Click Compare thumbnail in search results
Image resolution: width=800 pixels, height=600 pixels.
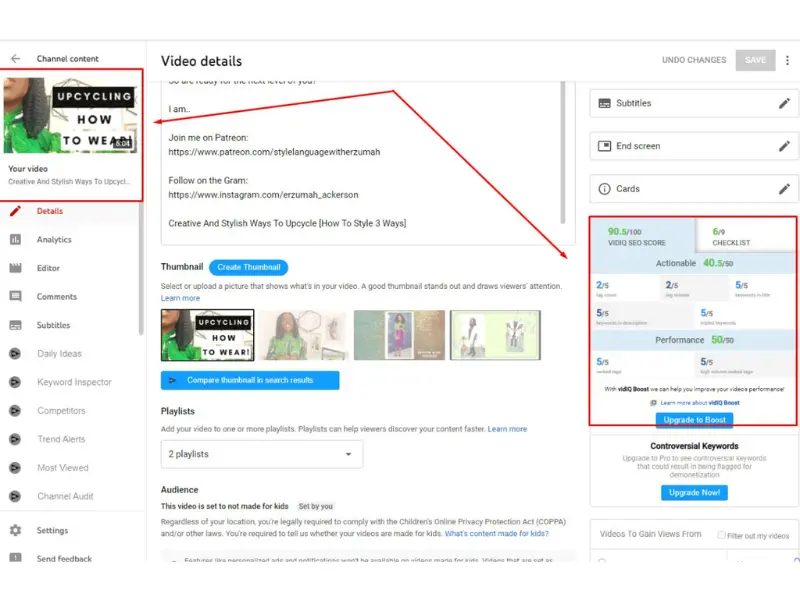[x=250, y=381]
